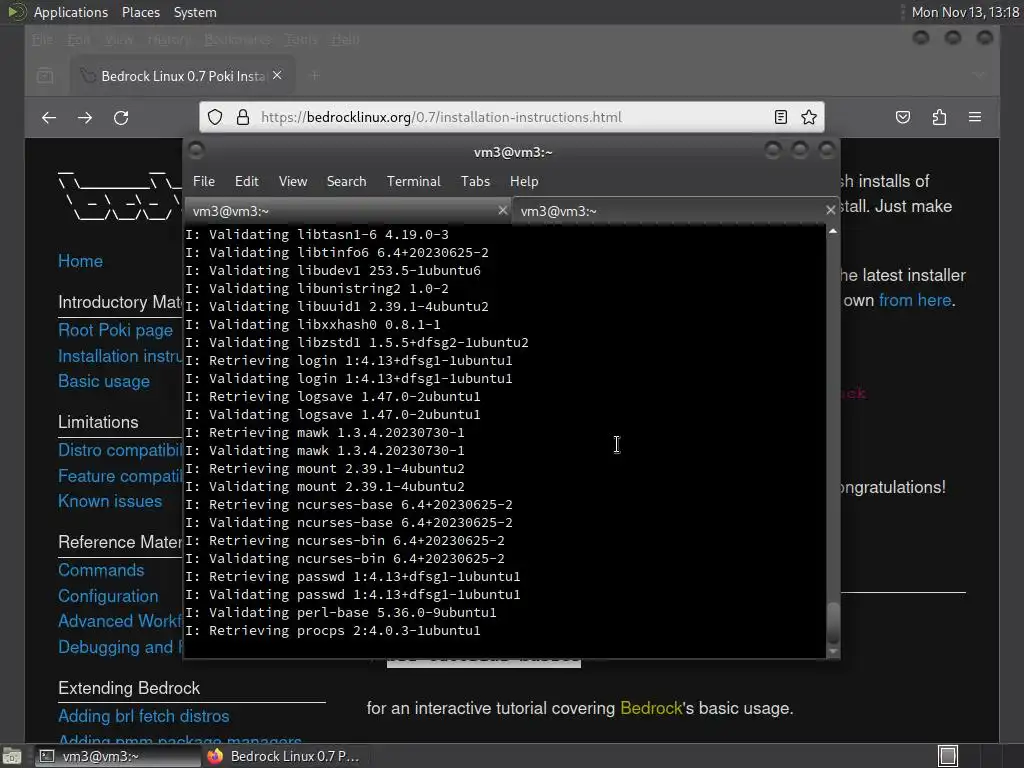This screenshot has width=1024, height=768.
Task: Open the terminal Search menu
Action: click(x=346, y=181)
